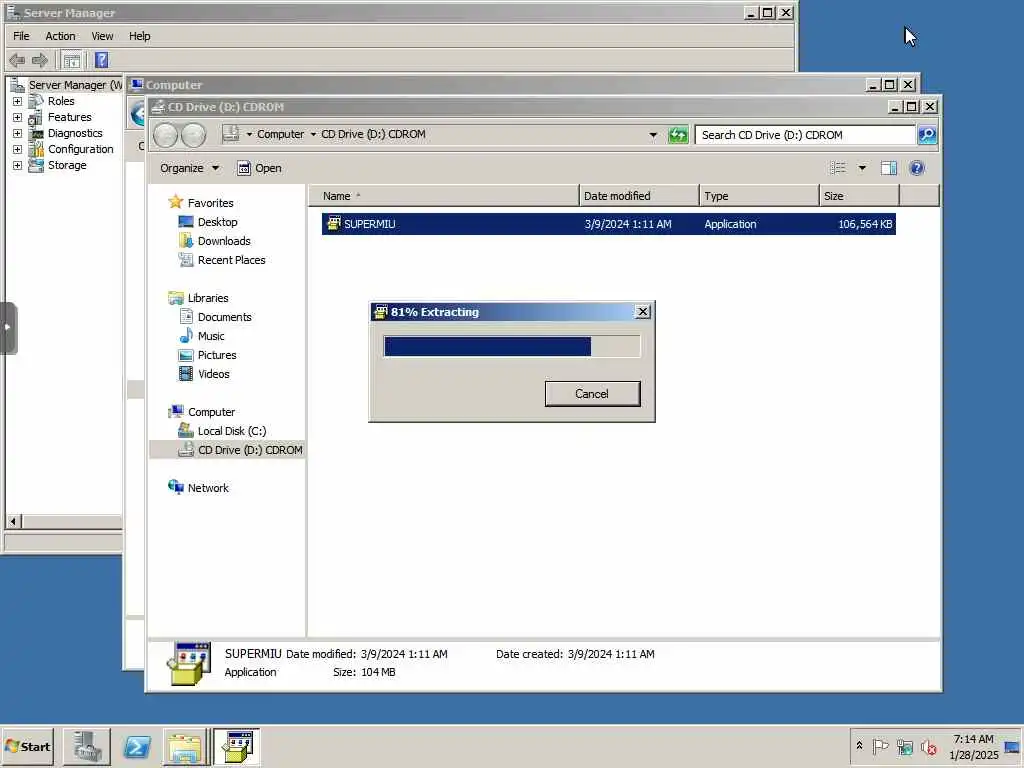Open Favorites in the navigation pane
The image size is (1024, 768).
tap(201, 203)
